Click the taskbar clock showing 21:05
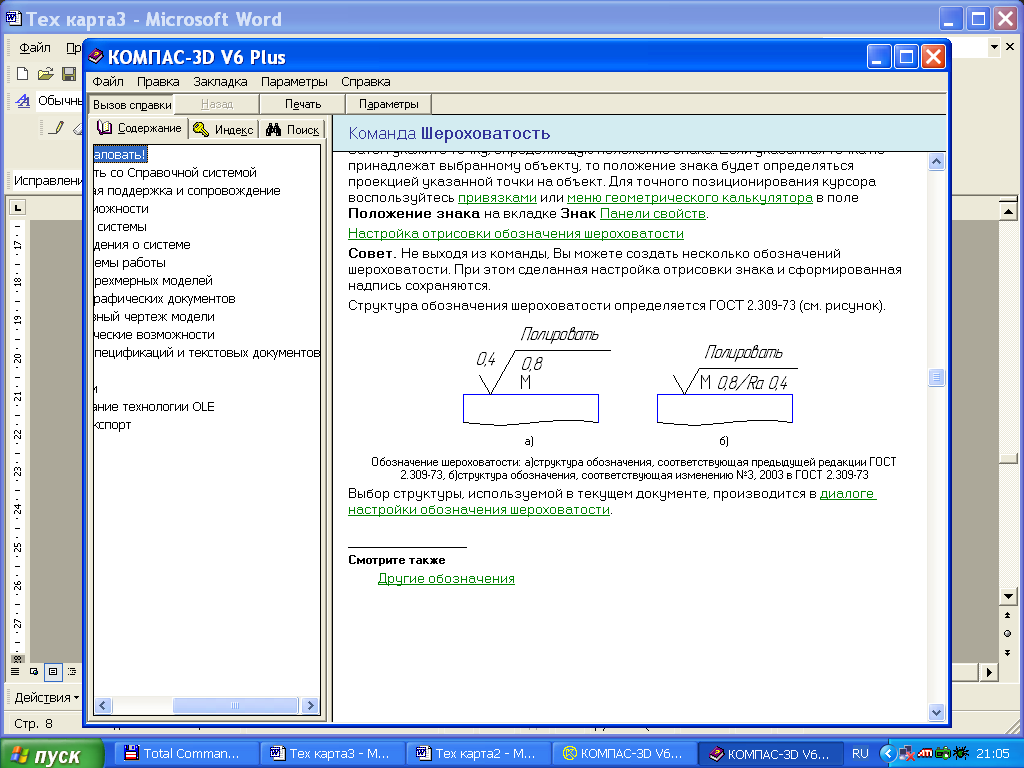 coord(993,754)
